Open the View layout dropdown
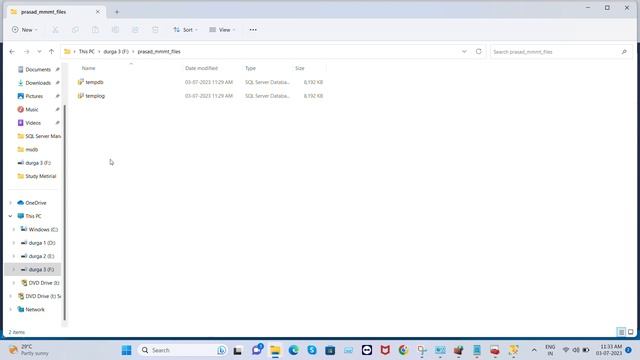640x360 pixels. tap(222, 30)
